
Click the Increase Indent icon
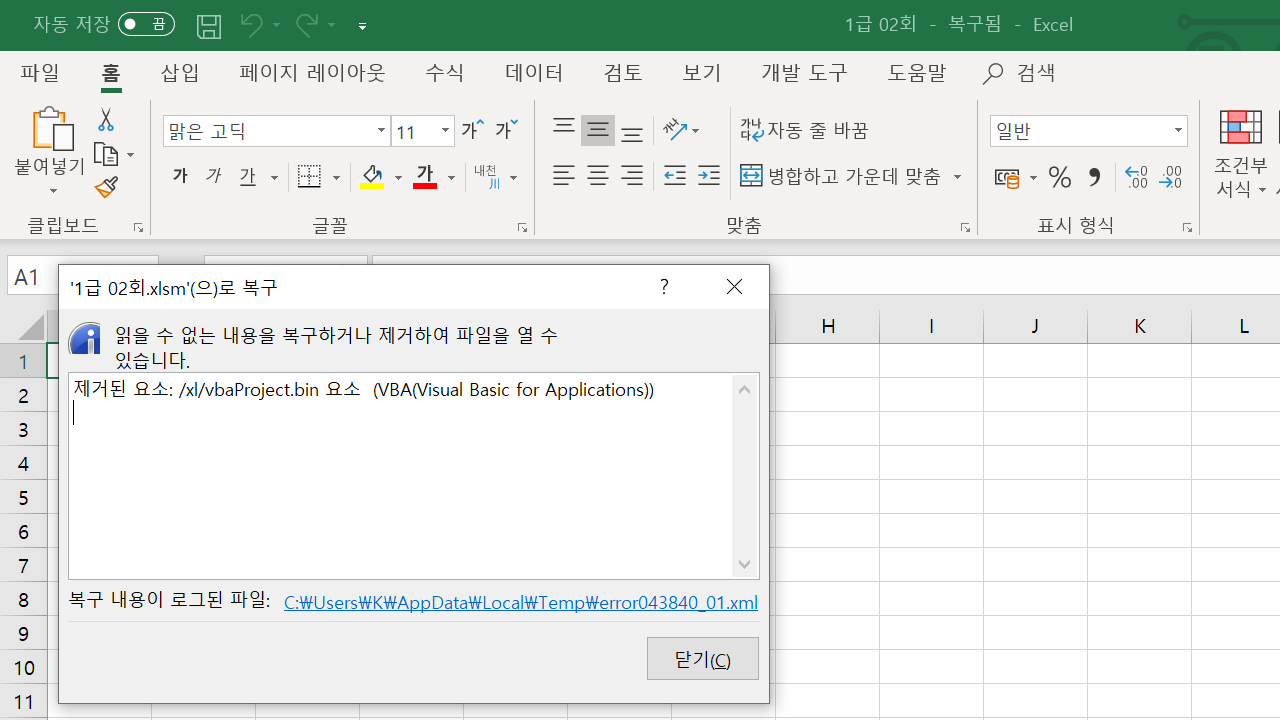[x=709, y=177]
